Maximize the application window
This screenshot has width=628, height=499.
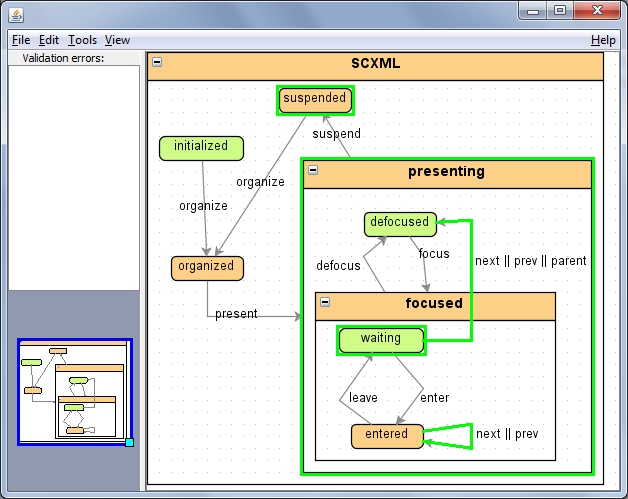coord(560,10)
